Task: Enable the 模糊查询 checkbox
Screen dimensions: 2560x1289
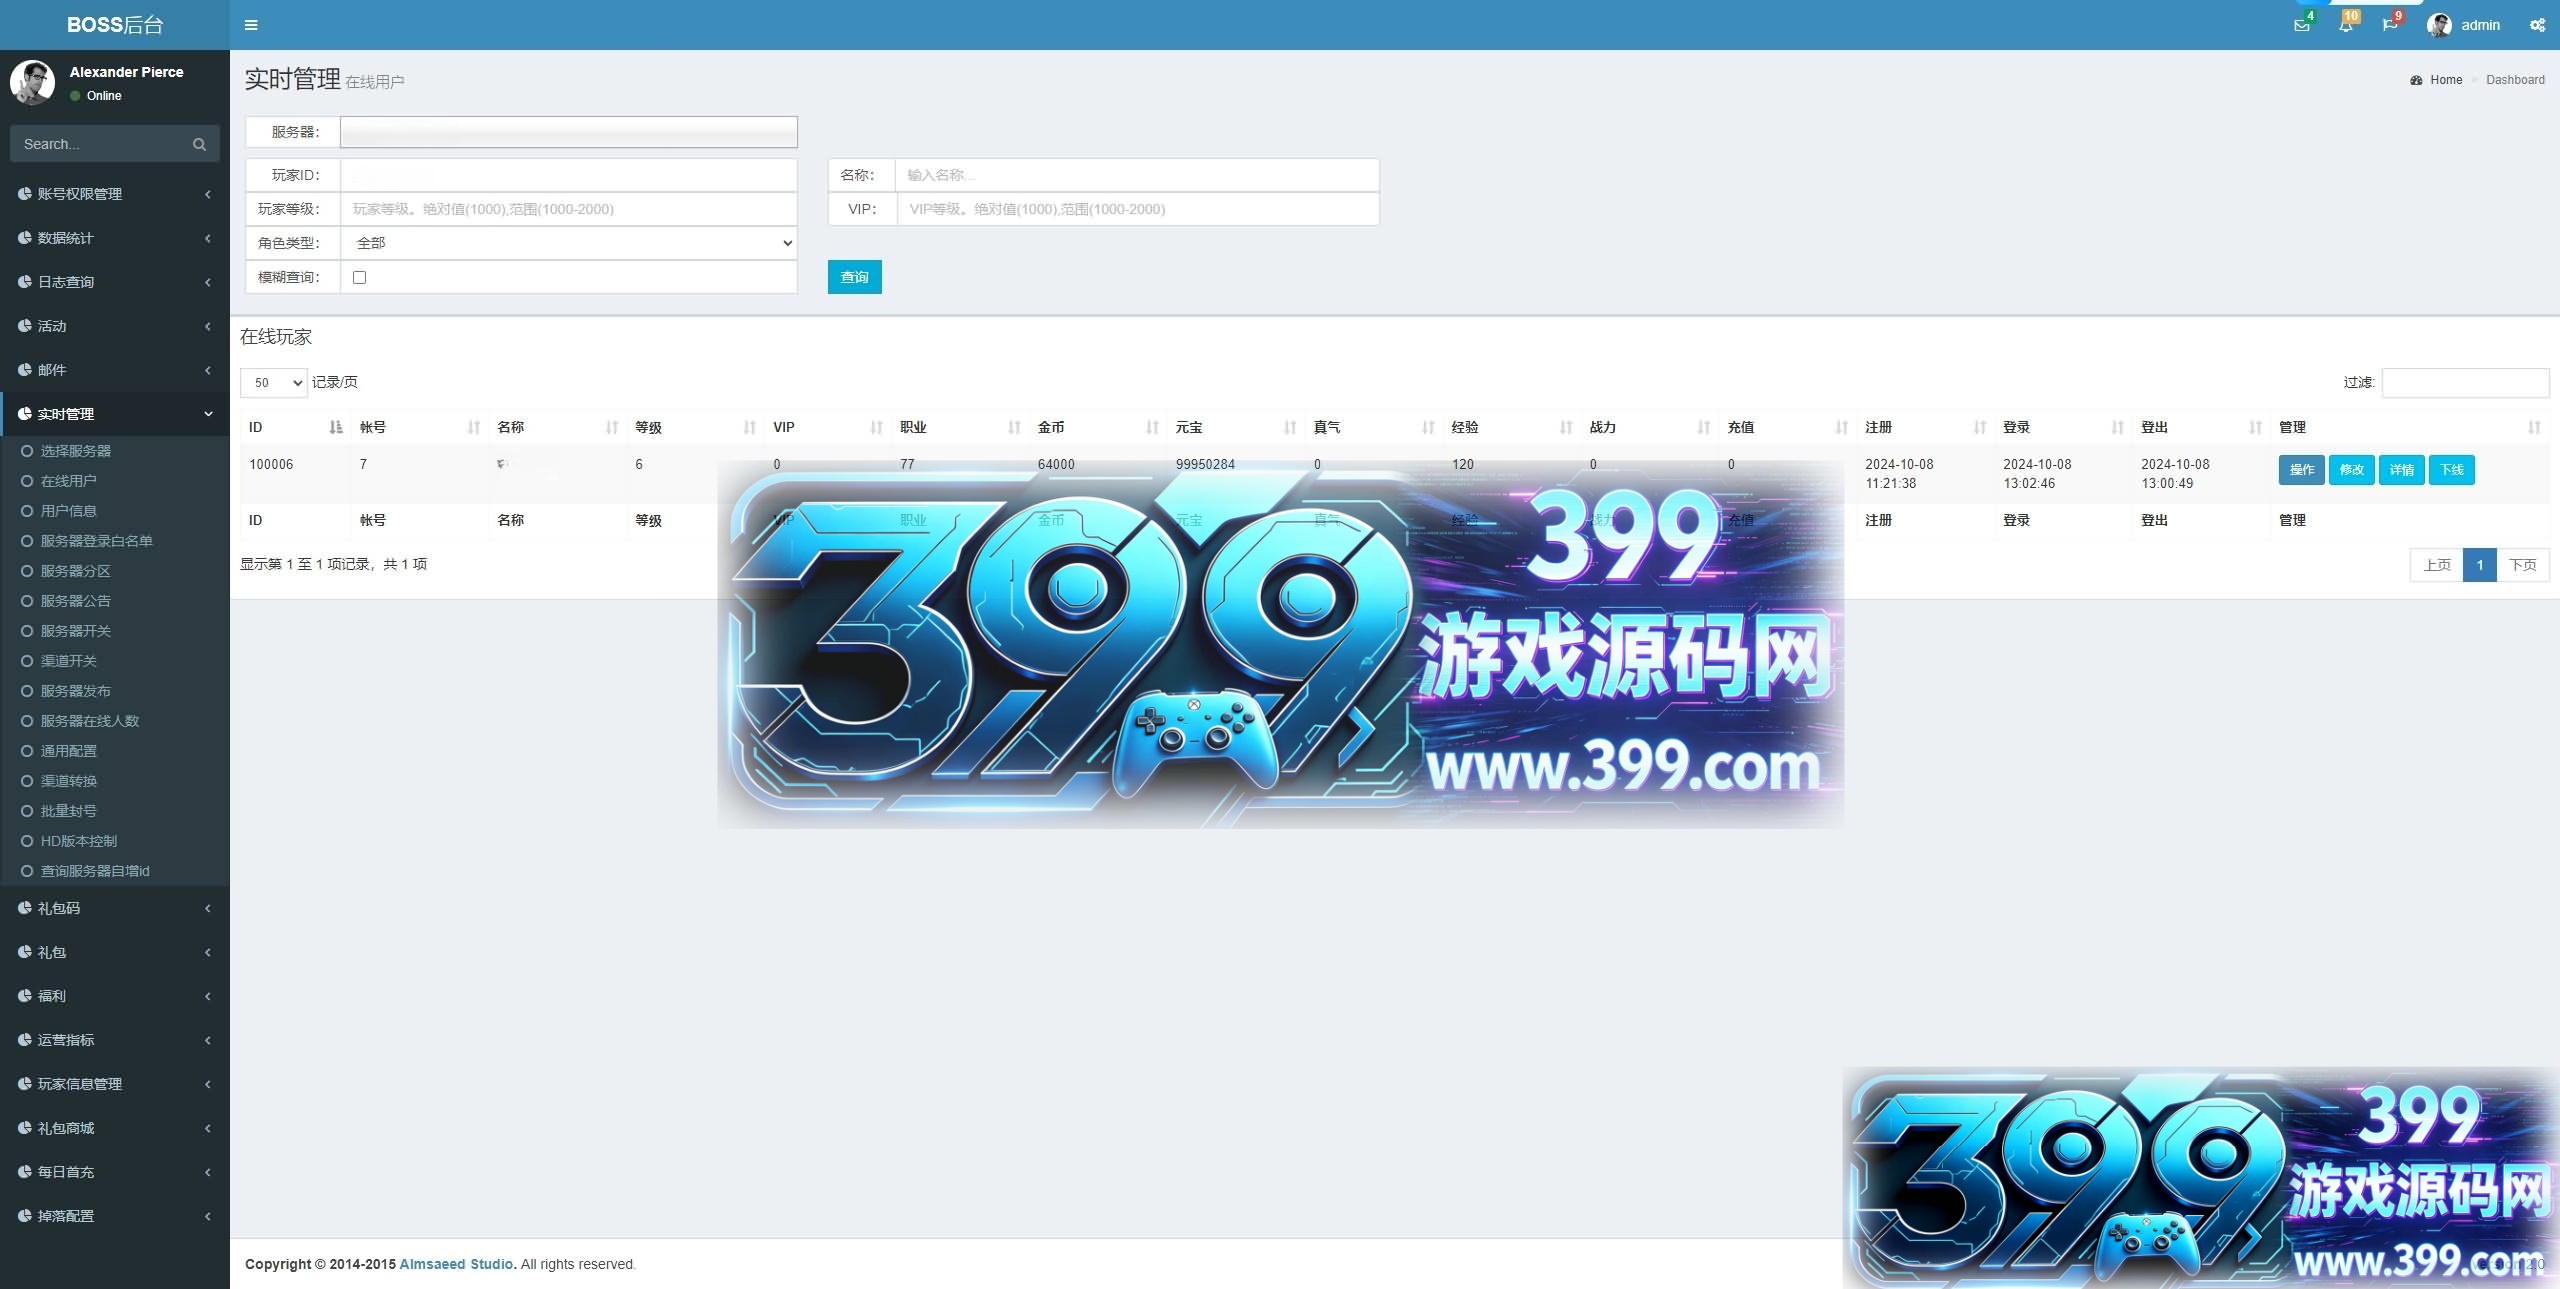Action: 360,277
